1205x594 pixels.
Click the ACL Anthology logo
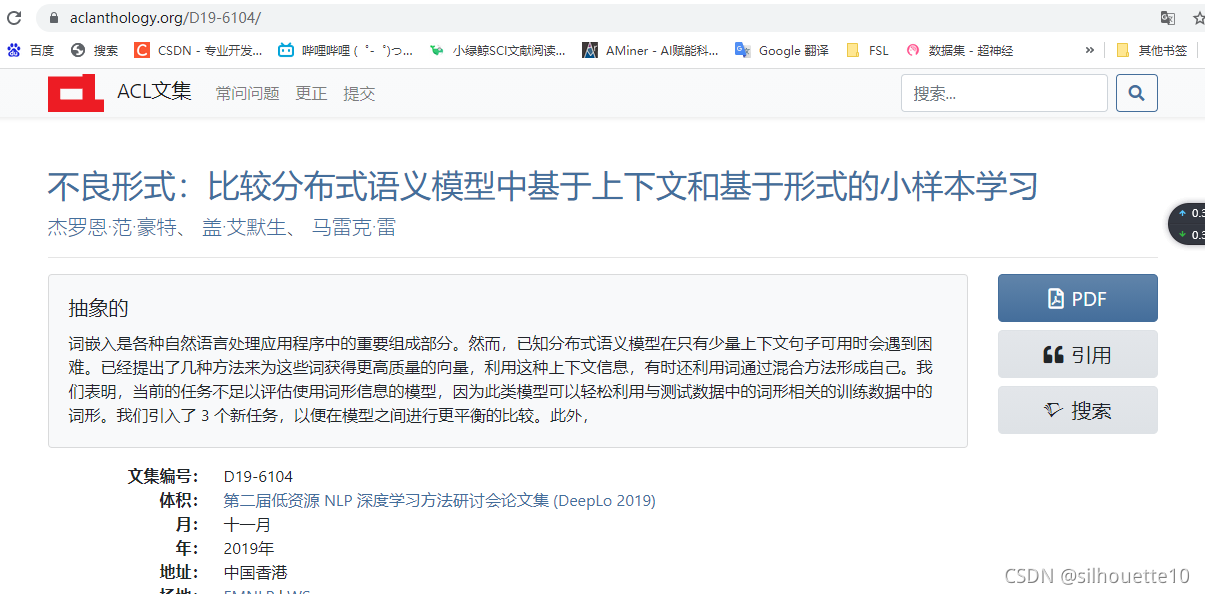coord(75,92)
